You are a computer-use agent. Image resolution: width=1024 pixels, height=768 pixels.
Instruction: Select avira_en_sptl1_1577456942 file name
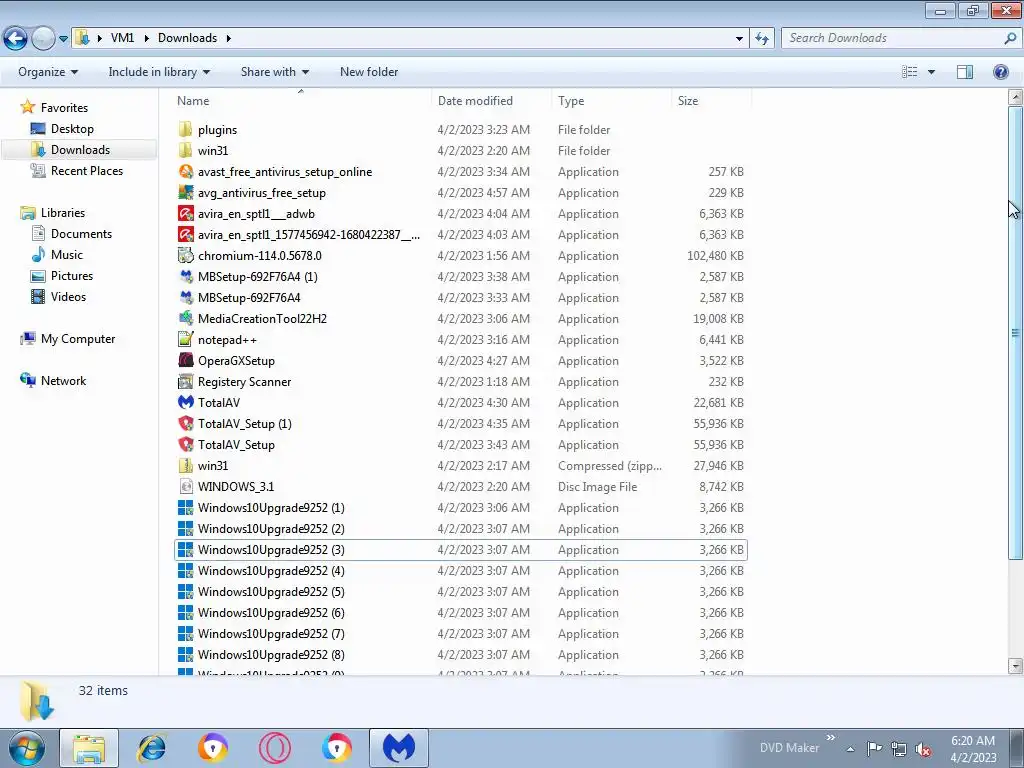[309, 234]
